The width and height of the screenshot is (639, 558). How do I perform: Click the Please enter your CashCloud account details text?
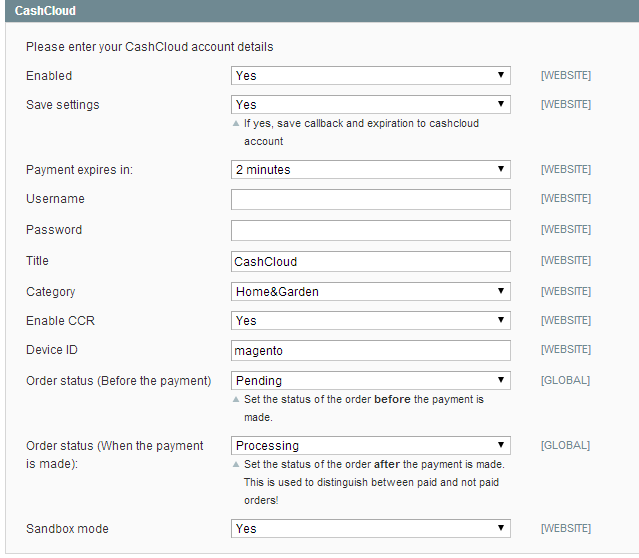(150, 47)
